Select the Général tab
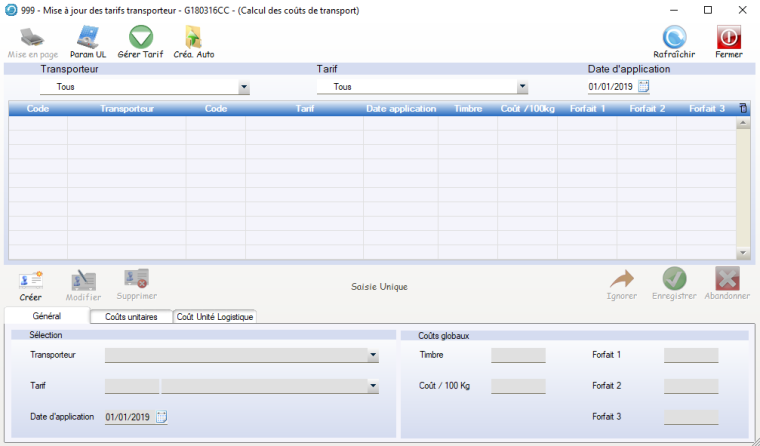The image size is (760, 446). click(47, 316)
